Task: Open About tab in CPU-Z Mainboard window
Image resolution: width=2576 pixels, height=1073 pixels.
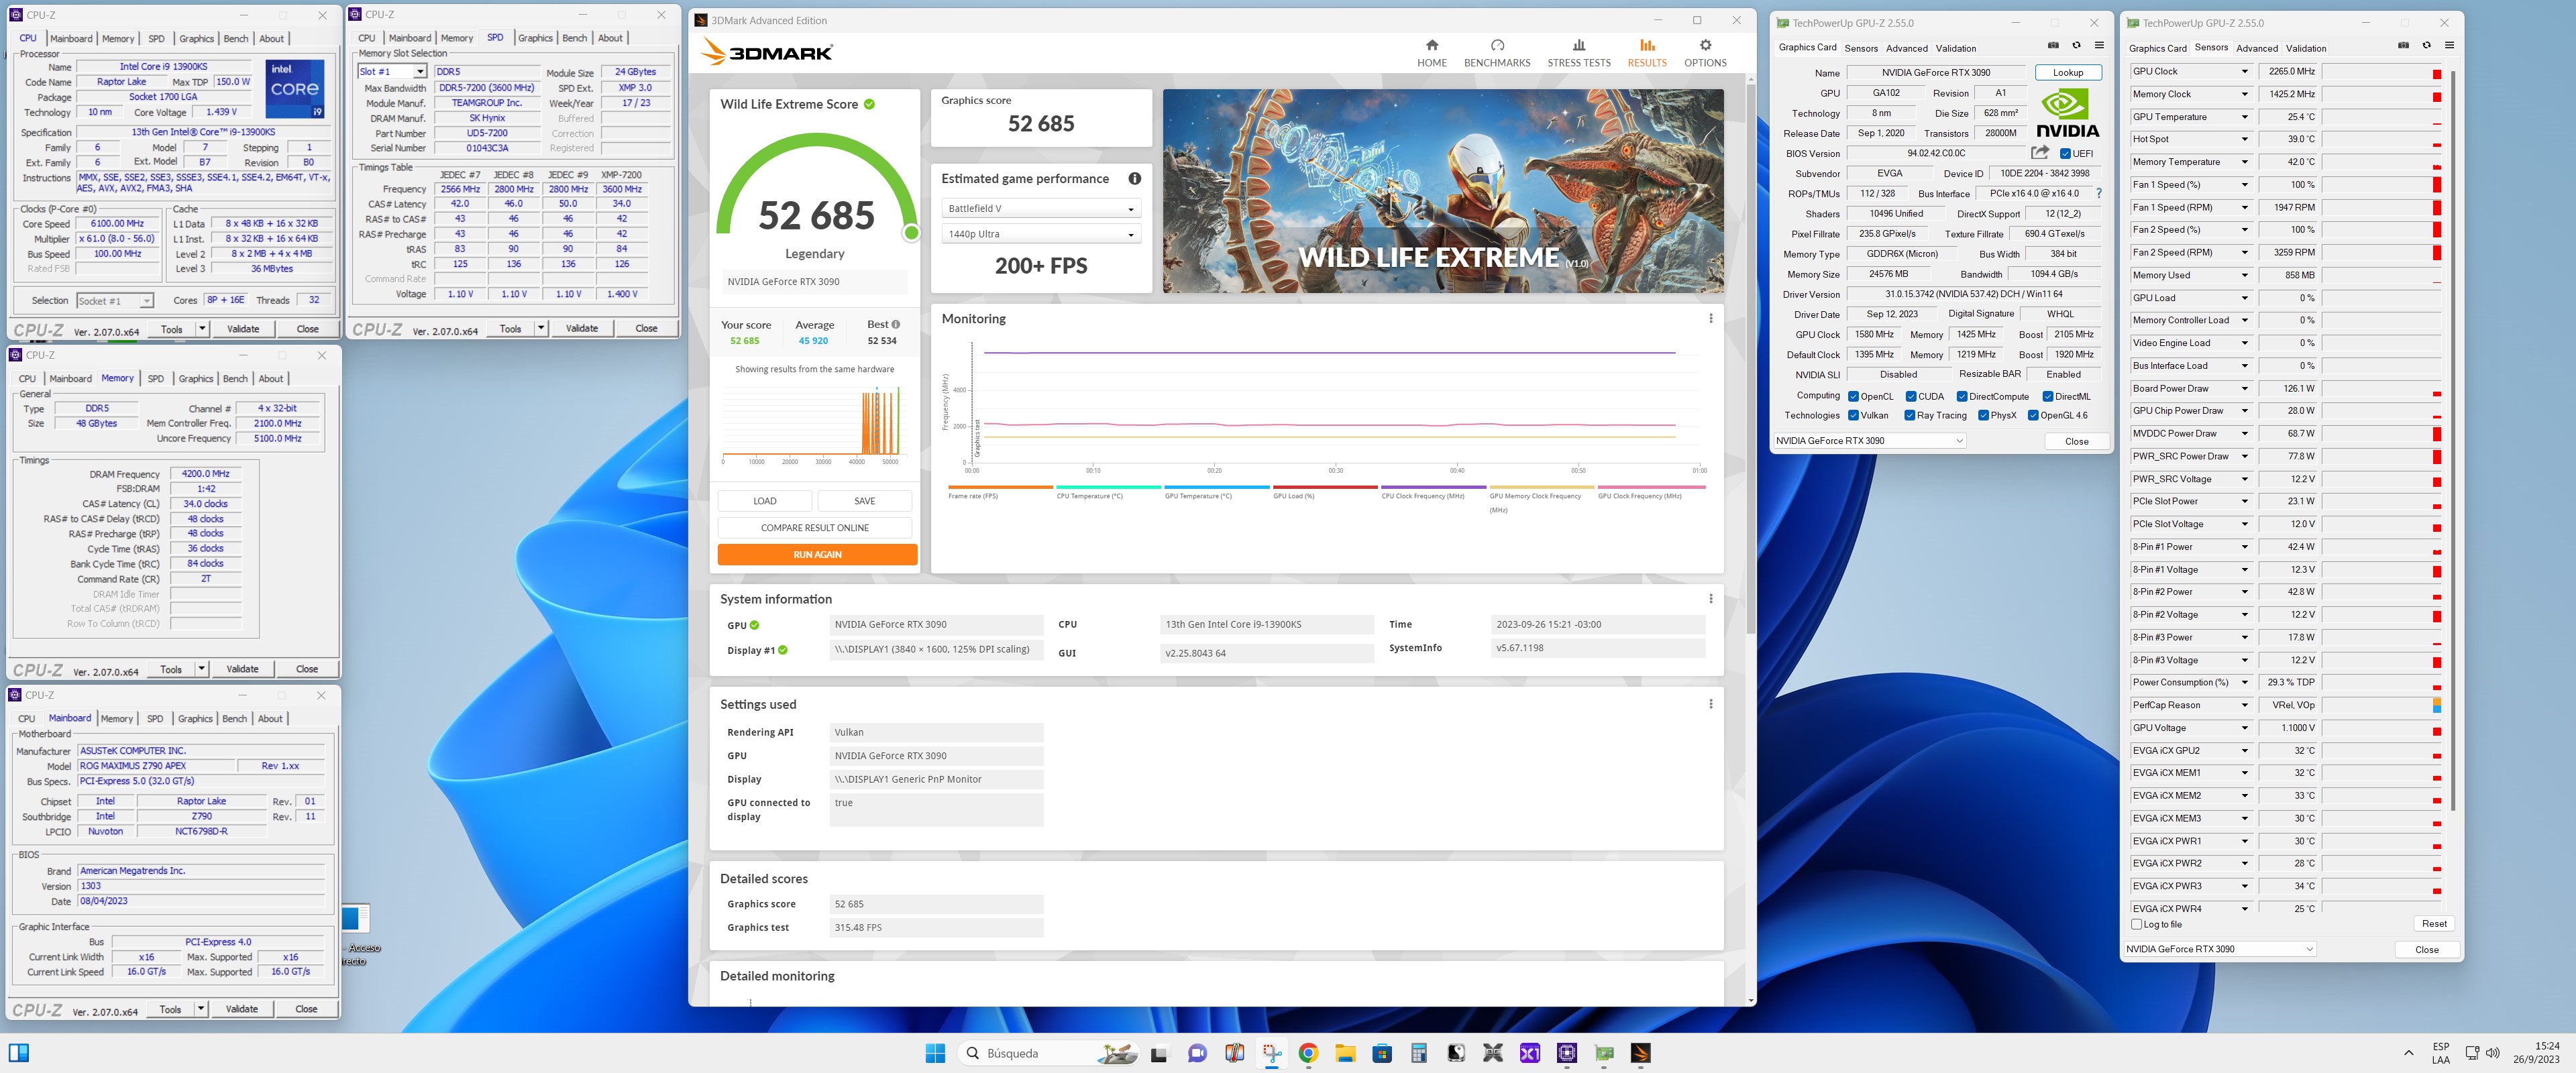Action: tap(270, 719)
